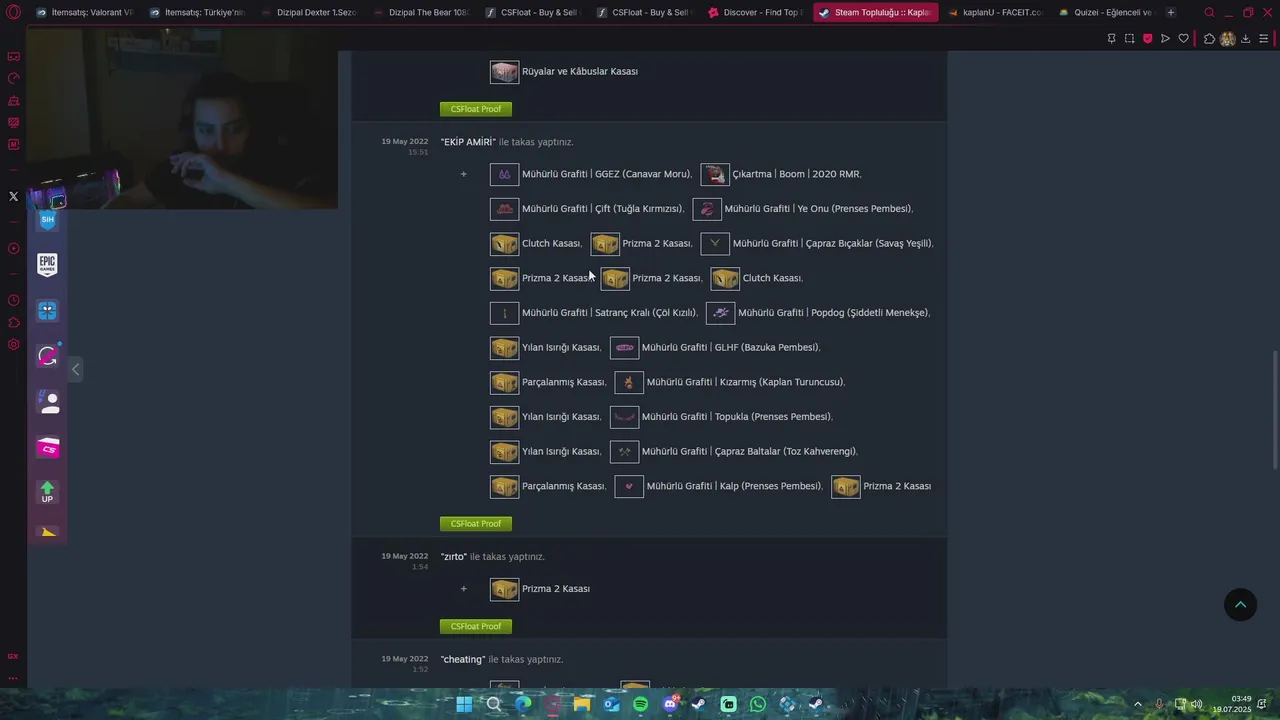The height and width of the screenshot is (720, 1280).
Task: Click CSFloat Proof for the EKİP AMİRİ trade
Action: pos(476,524)
